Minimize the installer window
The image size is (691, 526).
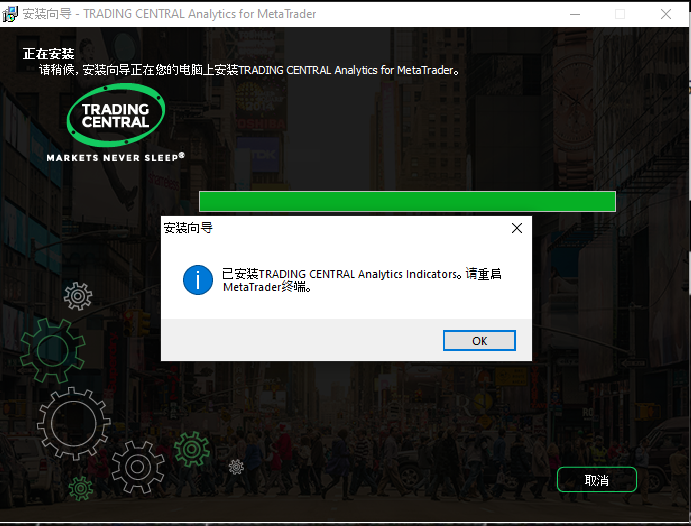pyautogui.click(x=575, y=14)
